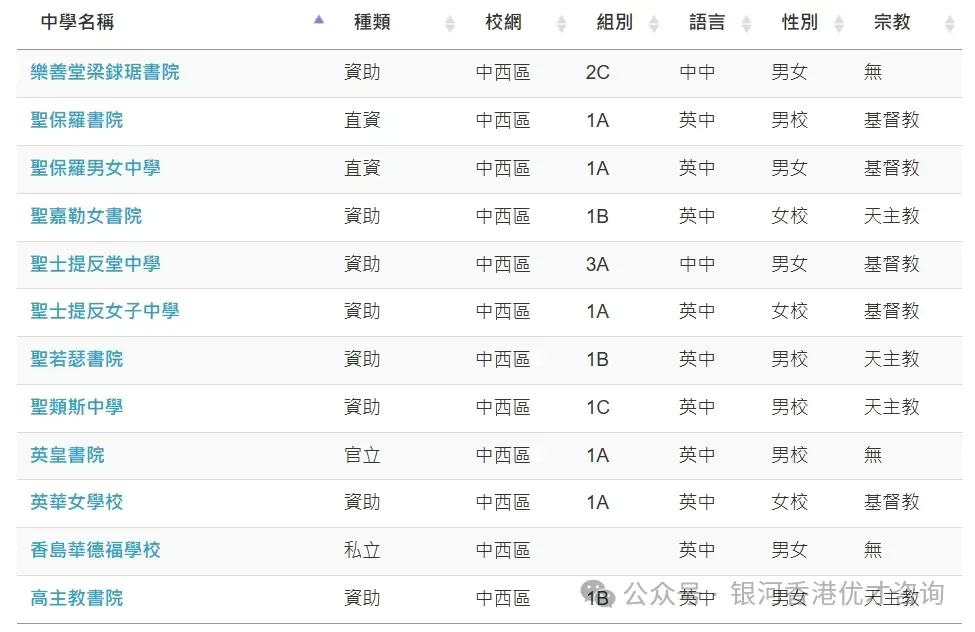Click sort arrow icon beside 中學名稱 header
The height and width of the screenshot is (632, 975).
click(319, 20)
